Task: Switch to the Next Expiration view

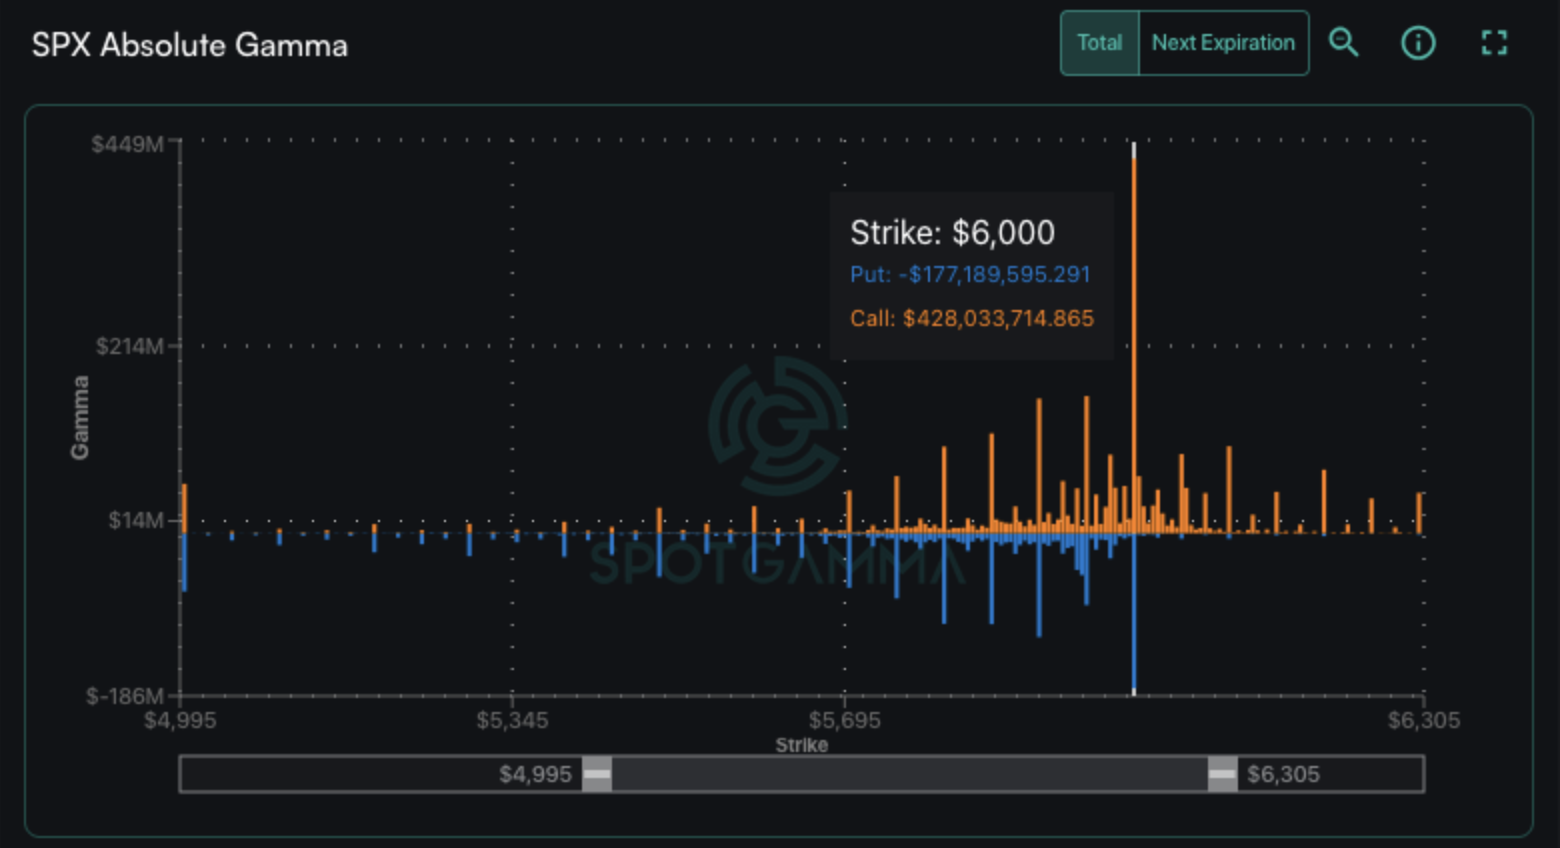Action: (x=1223, y=43)
